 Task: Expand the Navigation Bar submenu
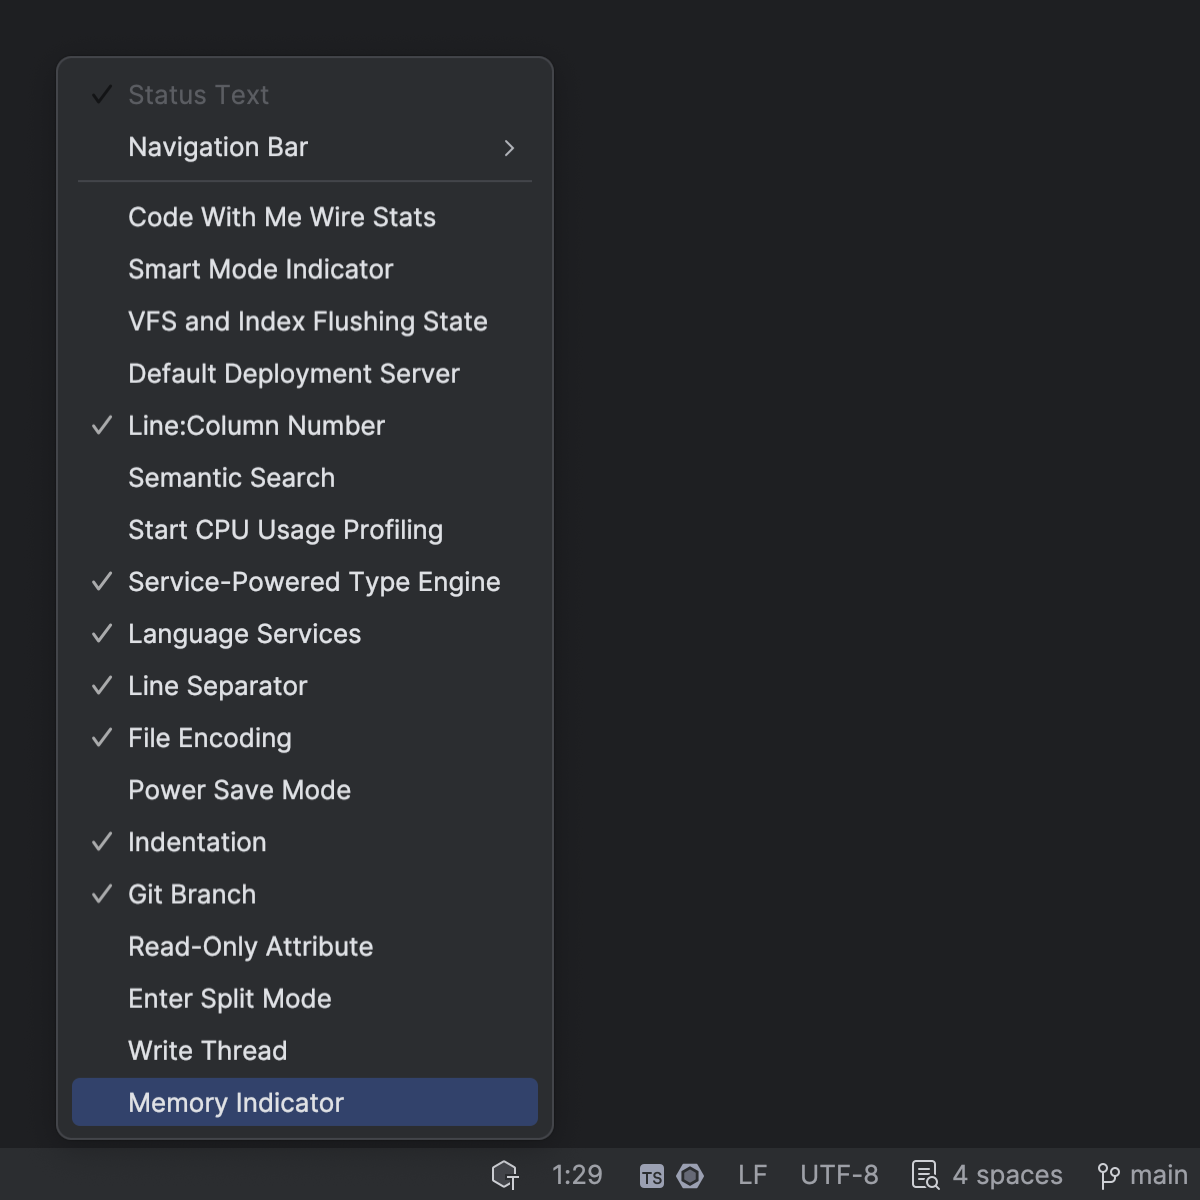[x=217, y=147]
